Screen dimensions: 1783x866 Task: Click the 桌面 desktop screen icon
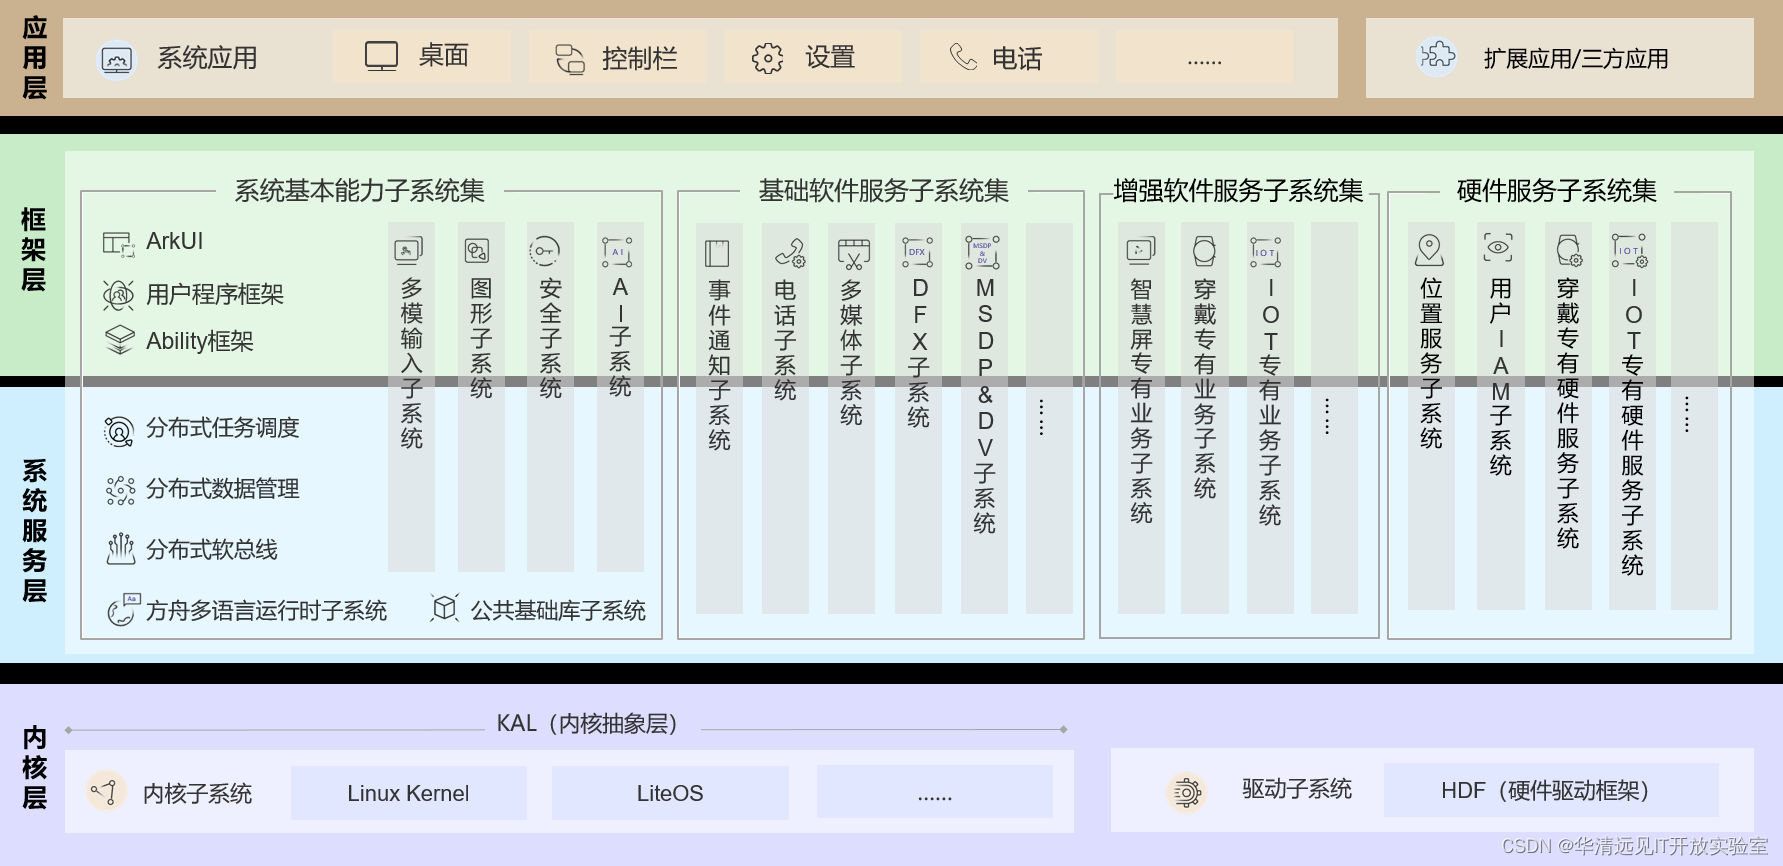pyautogui.click(x=381, y=56)
